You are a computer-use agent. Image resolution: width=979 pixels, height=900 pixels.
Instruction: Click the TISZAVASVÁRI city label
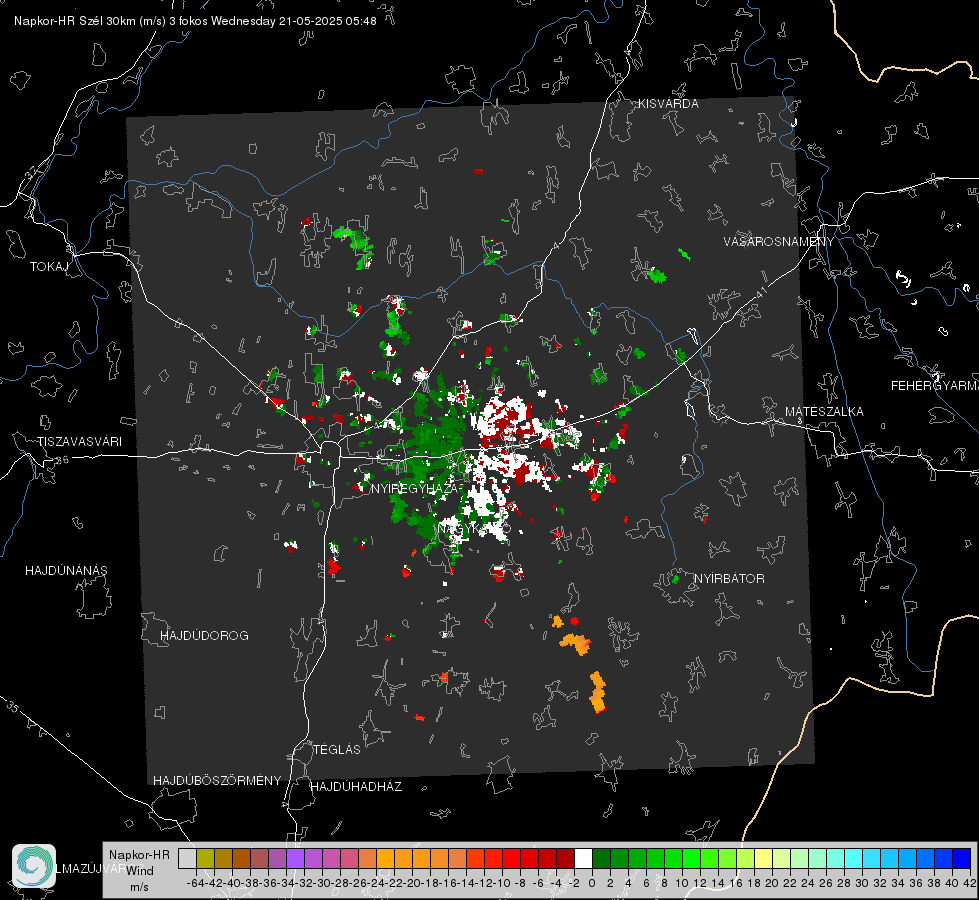79,442
